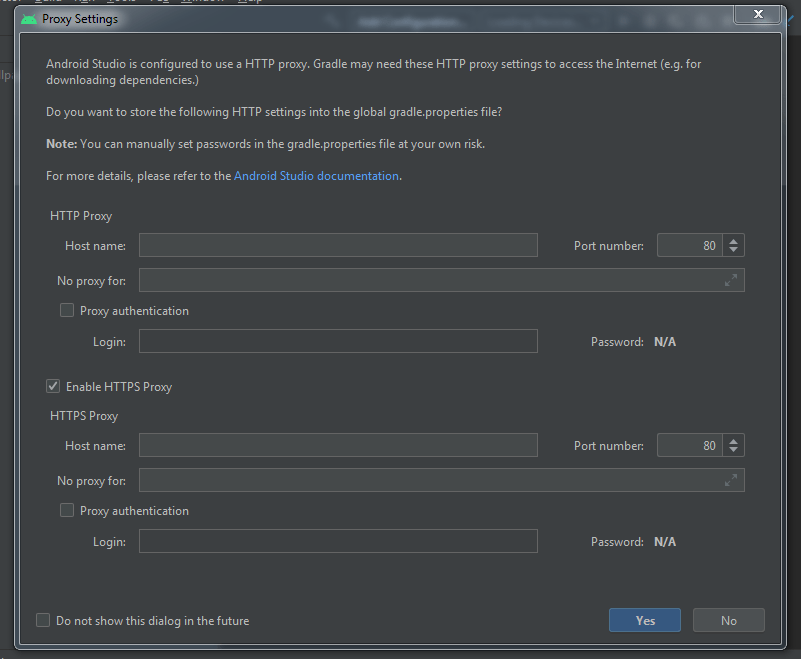This screenshot has height=659, width=801.
Task: Increment the HTTPS Proxy port number
Action: [x=733, y=440]
